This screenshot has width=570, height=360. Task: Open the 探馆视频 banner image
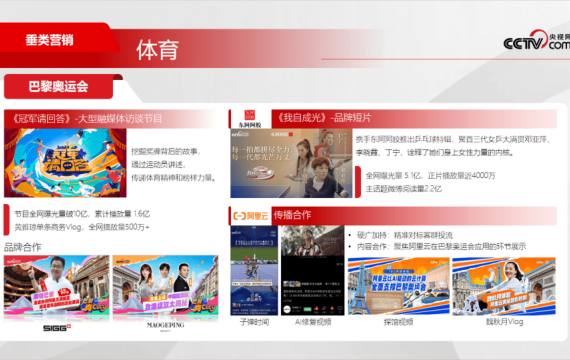pyautogui.click(x=399, y=286)
